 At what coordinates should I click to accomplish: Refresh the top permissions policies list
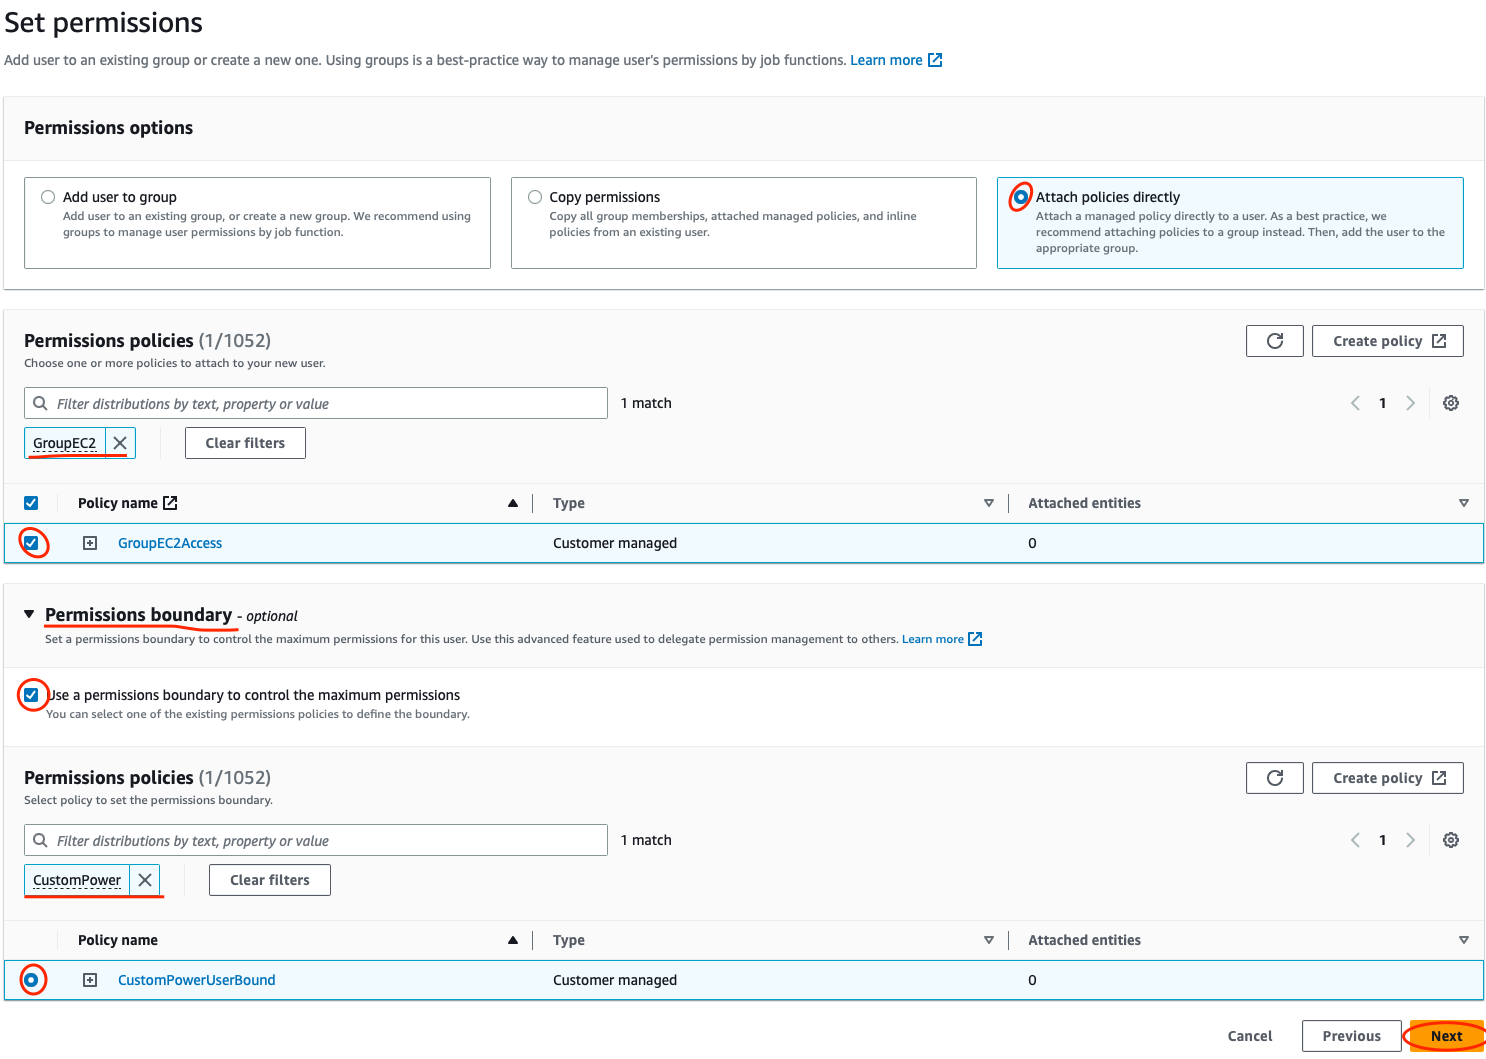(x=1274, y=341)
